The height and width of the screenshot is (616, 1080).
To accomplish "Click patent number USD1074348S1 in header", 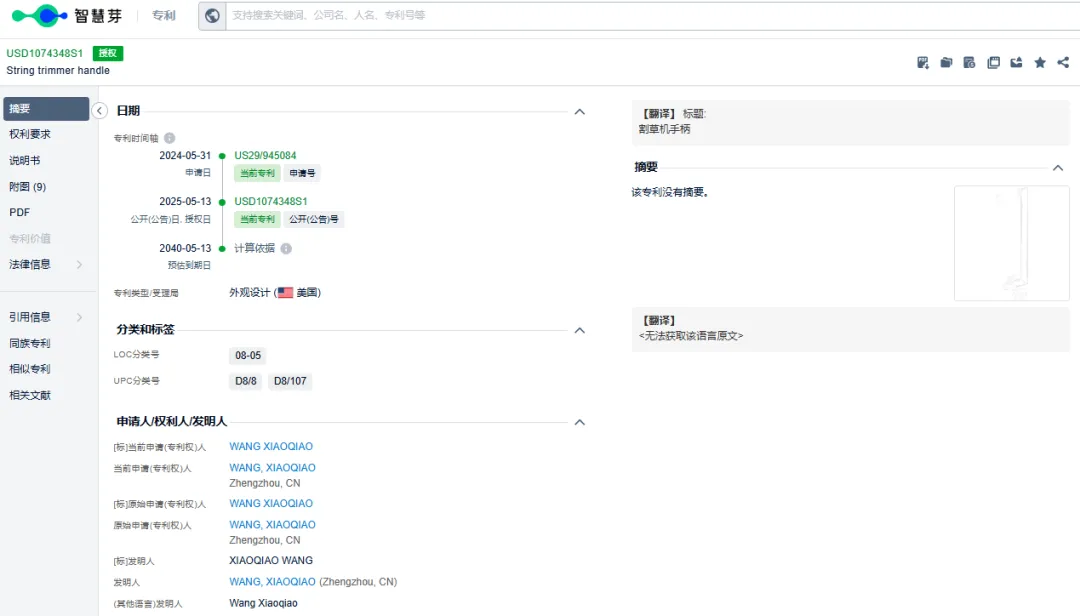I will (x=45, y=53).
